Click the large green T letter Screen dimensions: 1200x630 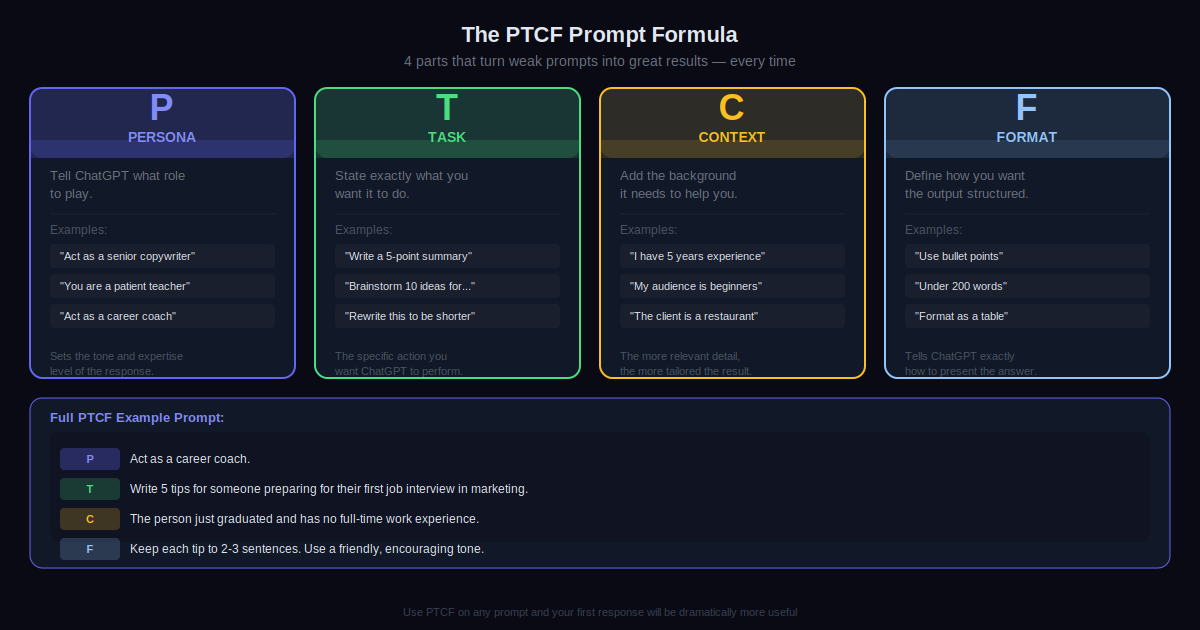coord(447,108)
